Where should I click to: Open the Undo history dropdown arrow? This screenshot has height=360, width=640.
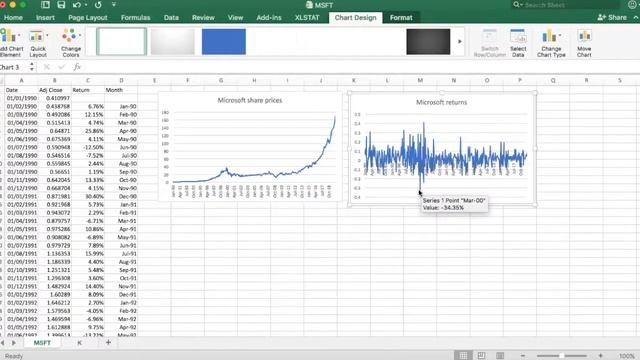point(86,5)
